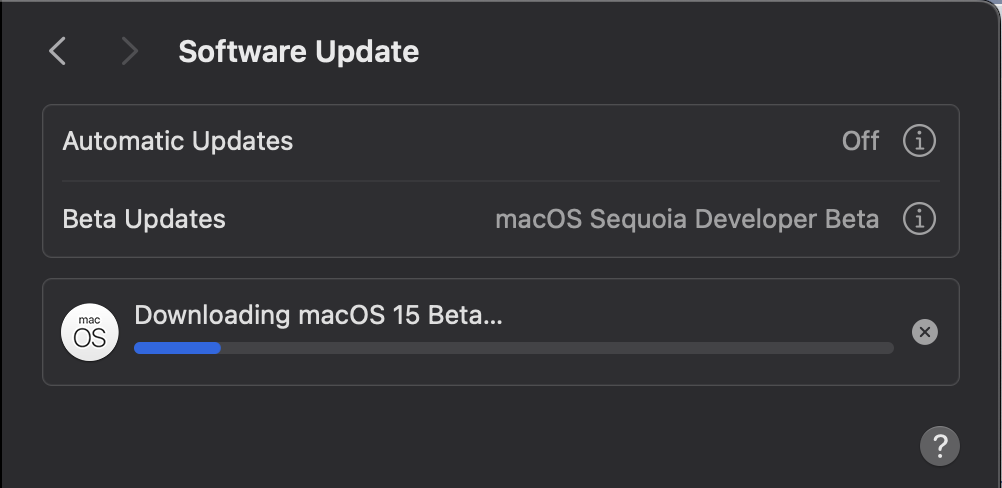Click Downloading macOS 15 Beta text
1002x488 pixels.
coord(318,315)
